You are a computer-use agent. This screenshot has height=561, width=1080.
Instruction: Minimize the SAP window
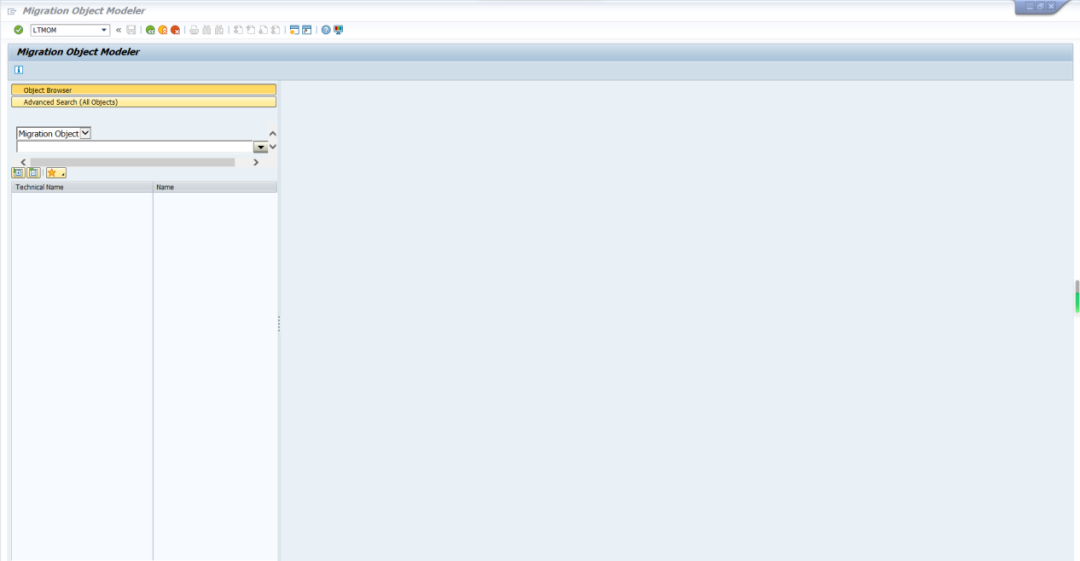pyautogui.click(x=1030, y=6)
